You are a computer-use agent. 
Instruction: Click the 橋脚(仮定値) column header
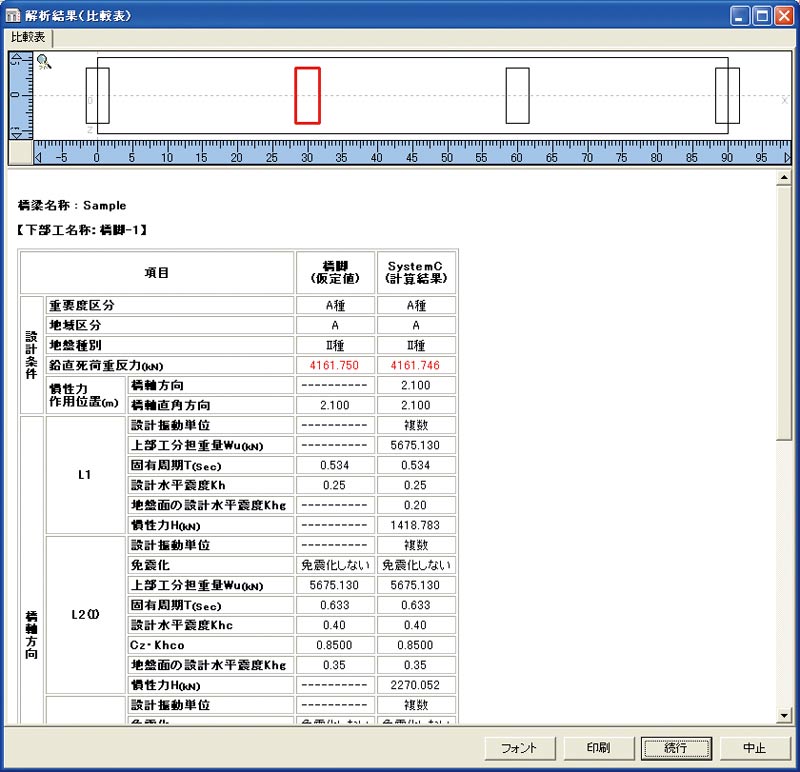tap(335, 272)
